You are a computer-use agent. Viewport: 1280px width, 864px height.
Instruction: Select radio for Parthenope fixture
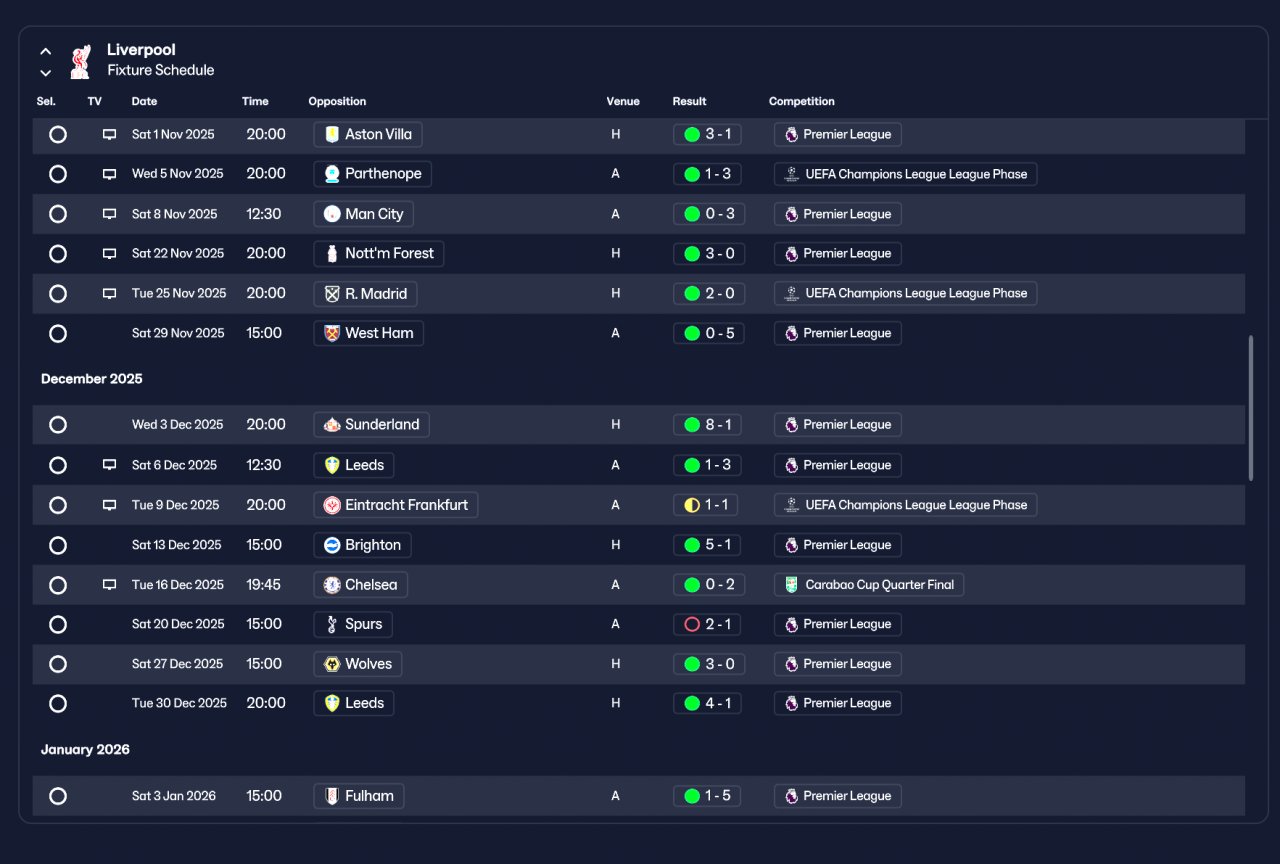[x=58, y=174]
